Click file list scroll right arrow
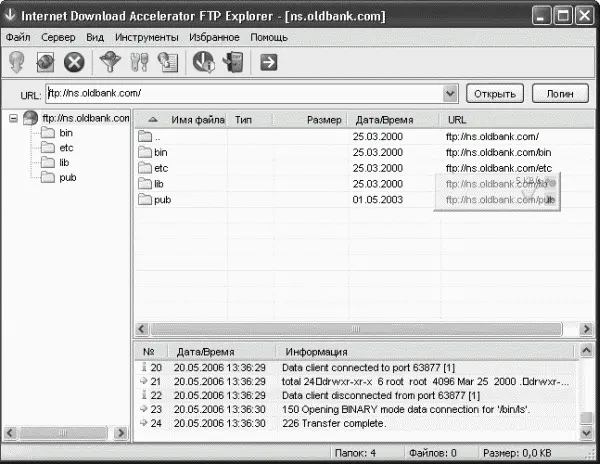The width and height of the screenshot is (600, 464). coord(586,329)
